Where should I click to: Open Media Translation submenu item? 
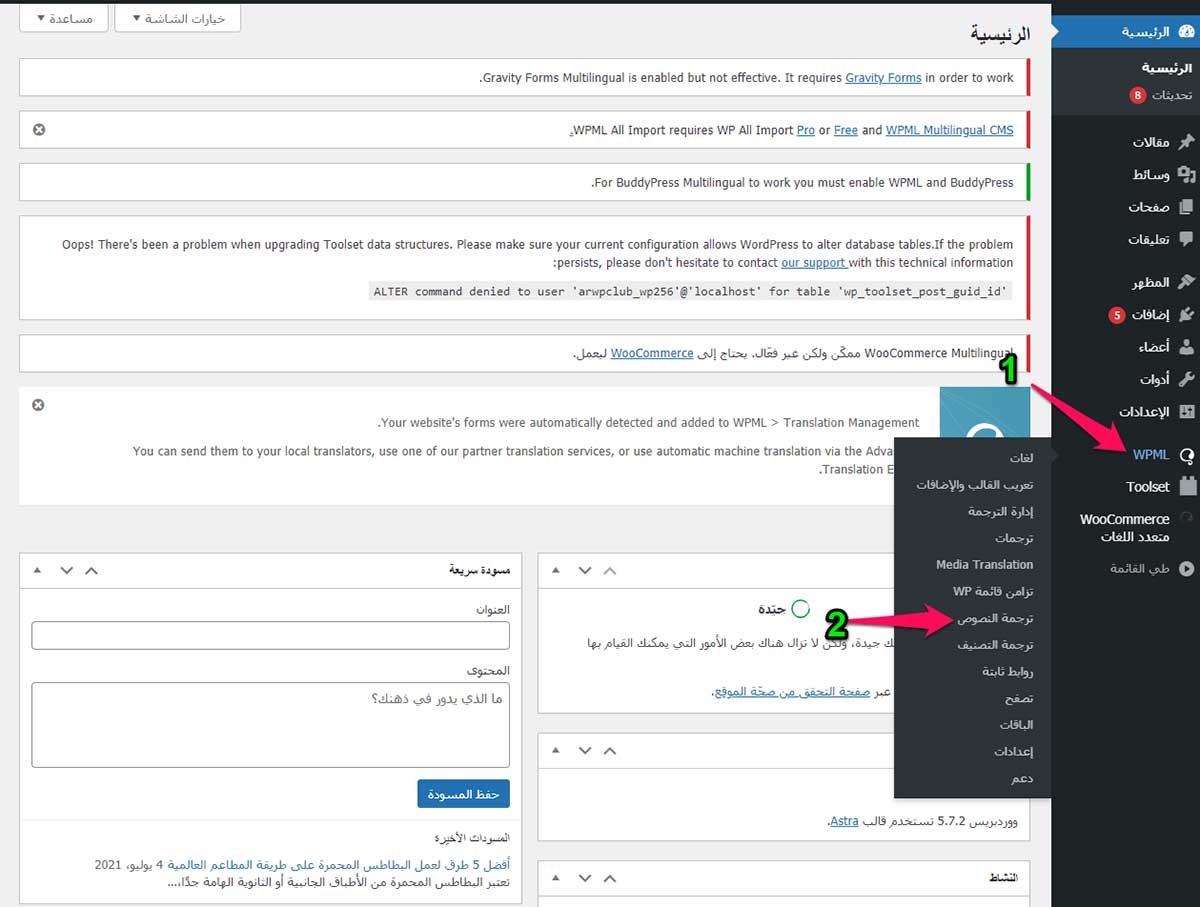(x=984, y=565)
